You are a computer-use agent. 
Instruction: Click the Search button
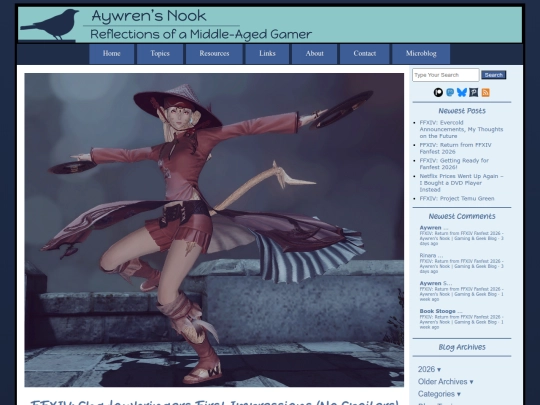point(494,75)
